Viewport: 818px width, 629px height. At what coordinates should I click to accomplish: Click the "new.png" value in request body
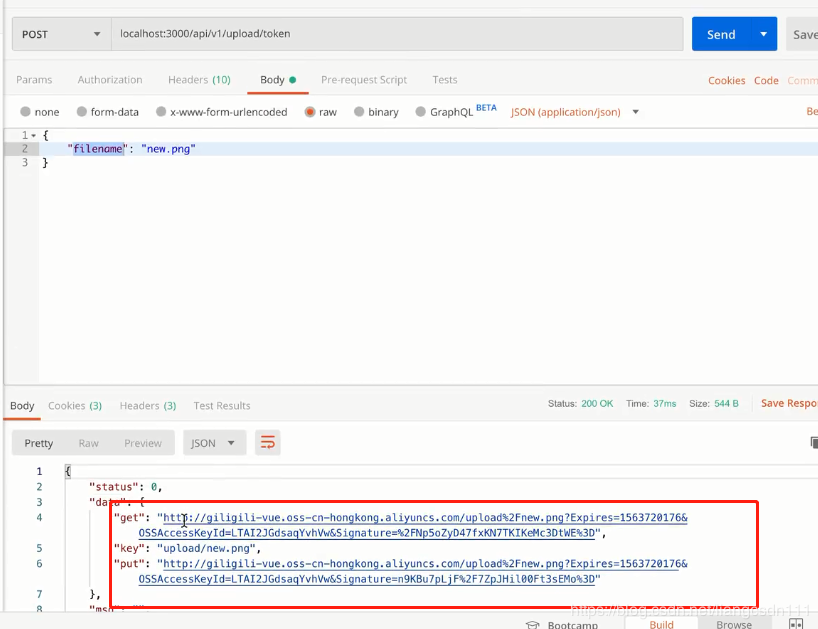(x=168, y=149)
